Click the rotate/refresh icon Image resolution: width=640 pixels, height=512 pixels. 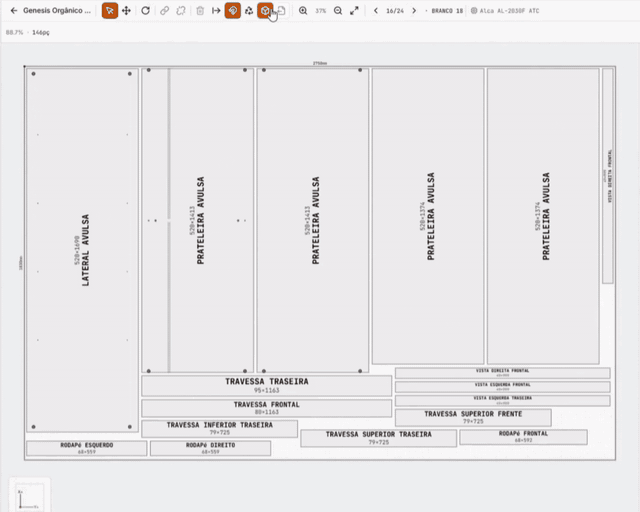click(x=145, y=11)
